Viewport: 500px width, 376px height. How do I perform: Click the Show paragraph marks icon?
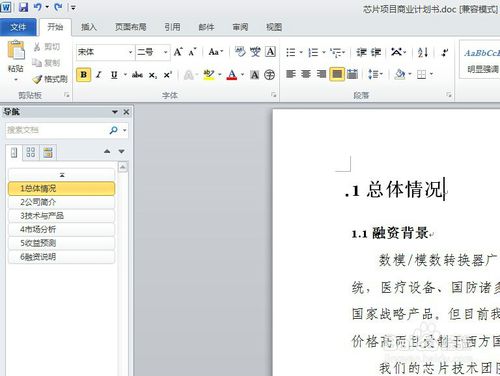(445, 52)
